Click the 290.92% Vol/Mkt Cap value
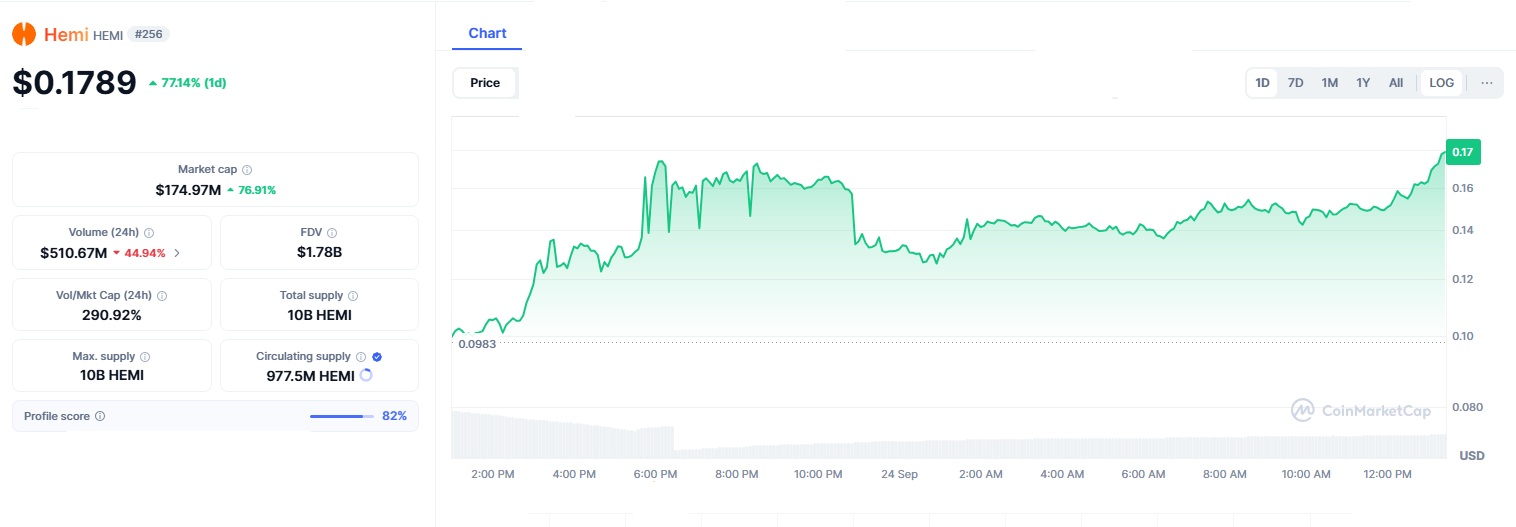The image size is (1516, 527). coord(112,315)
